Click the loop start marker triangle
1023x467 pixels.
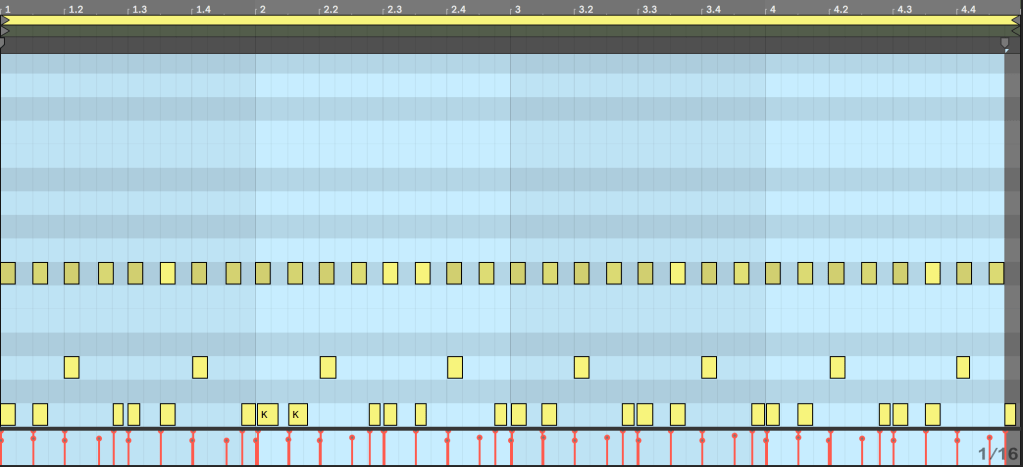[x=4, y=20]
